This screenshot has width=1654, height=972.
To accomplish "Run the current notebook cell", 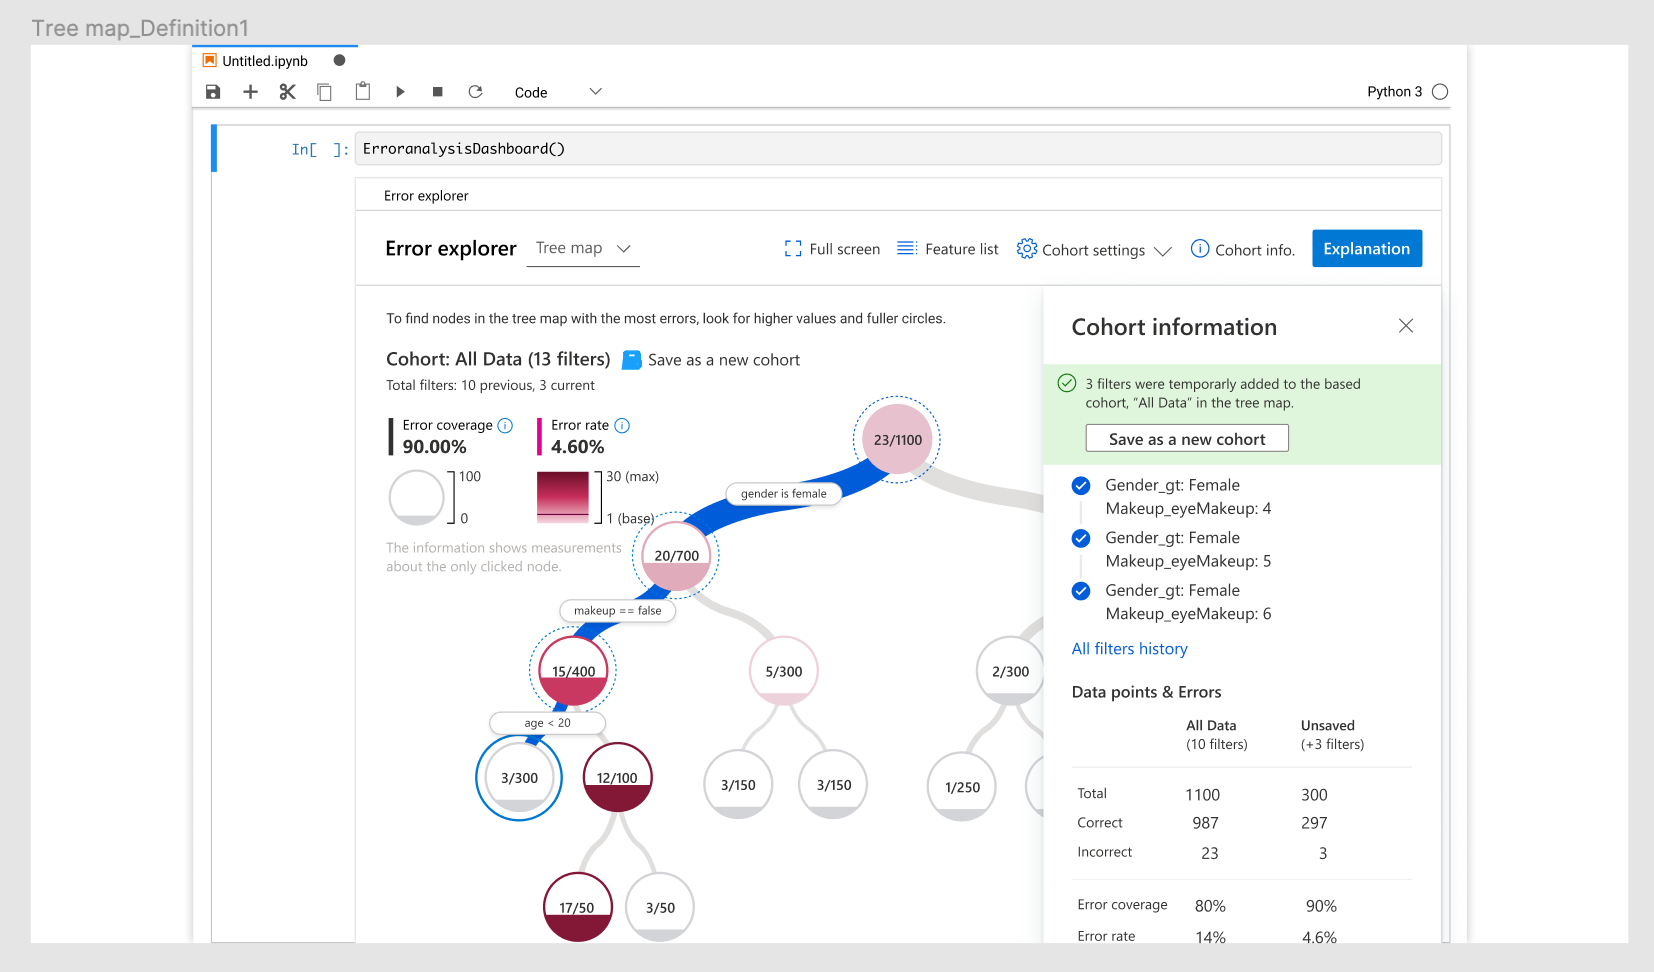I will 400,91.
